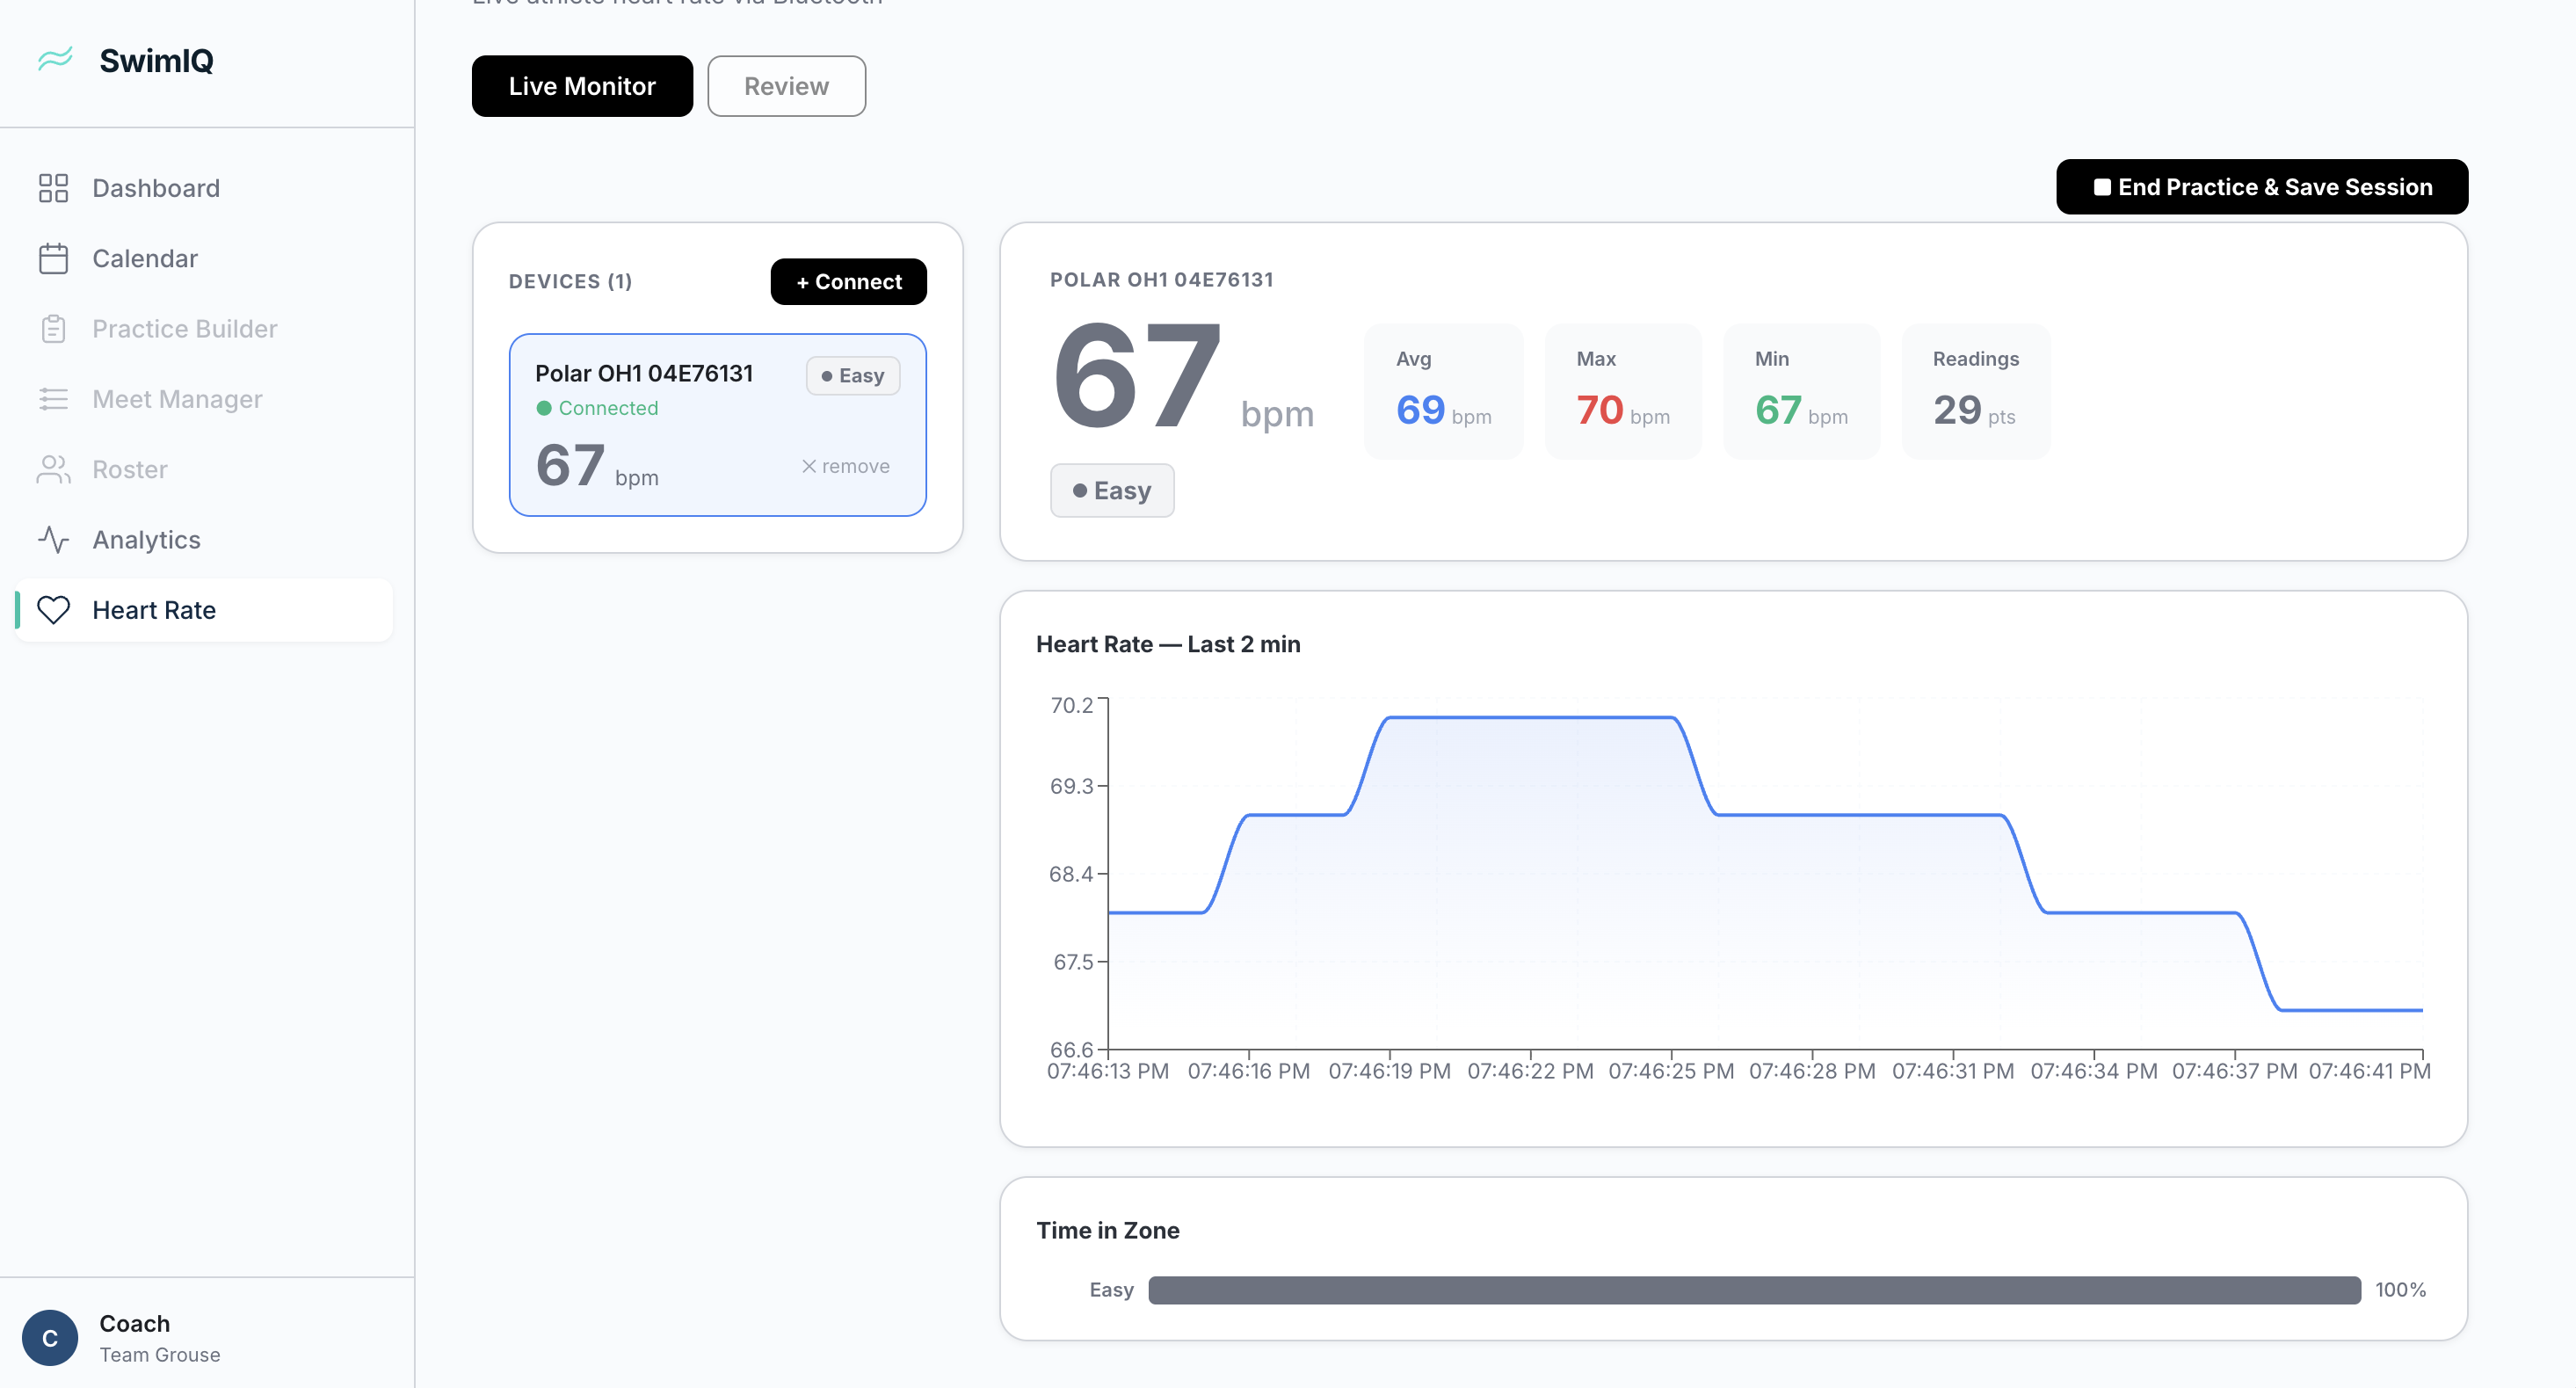Click the heart rate chart peak plateau

pos(1530,717)
